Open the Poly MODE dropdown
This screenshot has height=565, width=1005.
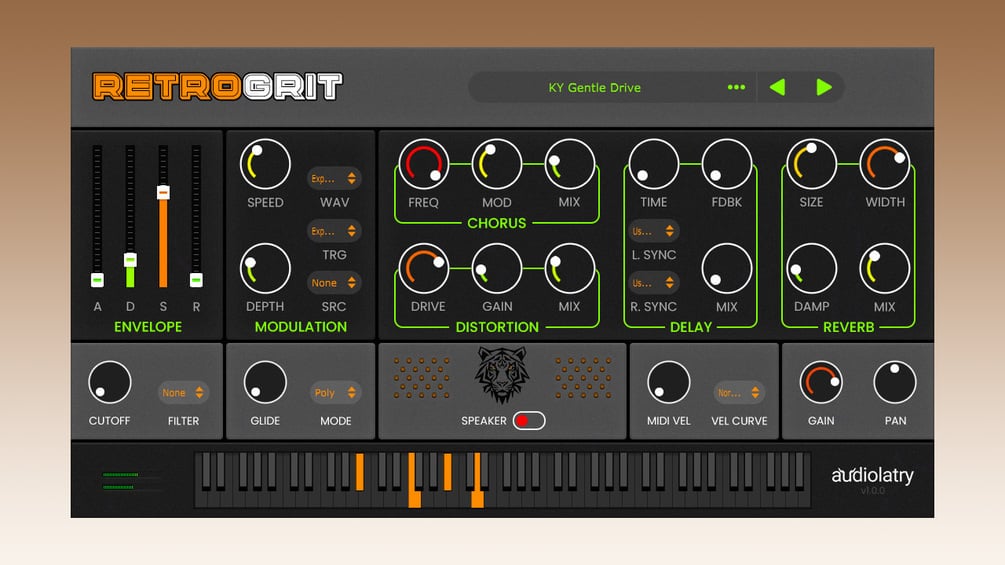tap(335, 393)
